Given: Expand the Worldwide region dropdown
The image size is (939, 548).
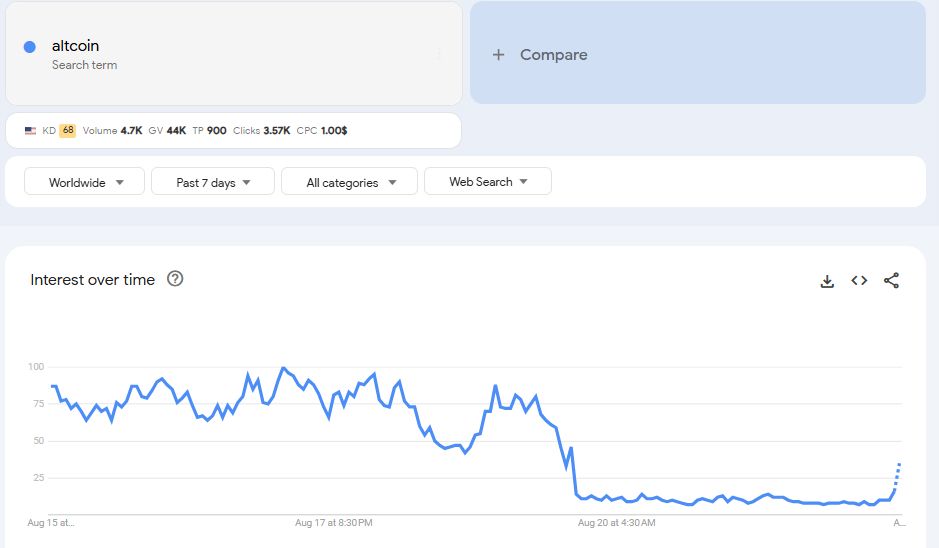Looking at the screenshot, I should pos(87,182).
